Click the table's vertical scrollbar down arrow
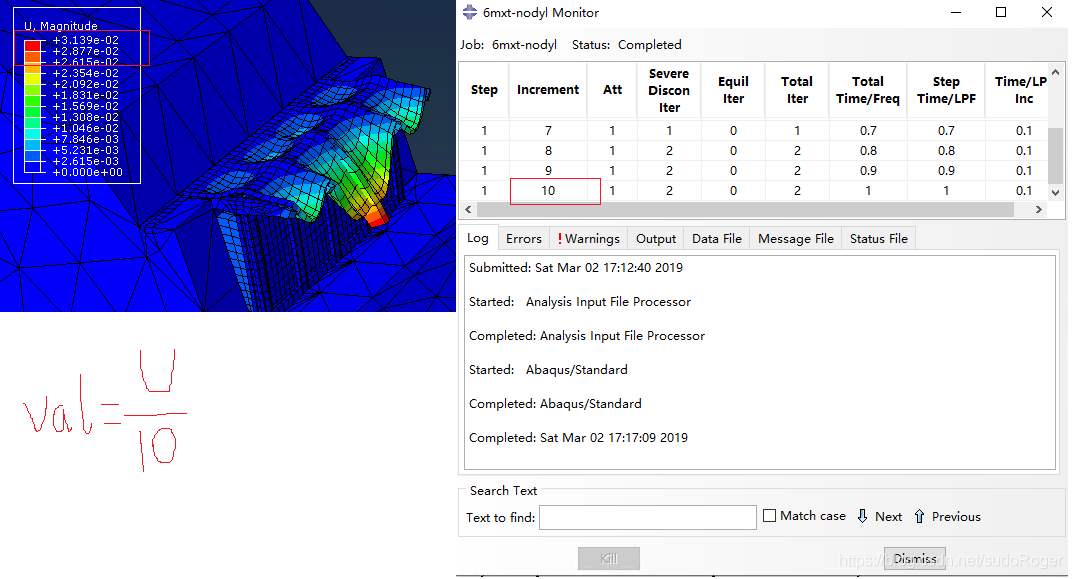Viewport: 1073px width, 579px height. pyautogui.click(x=1056, y=192)
